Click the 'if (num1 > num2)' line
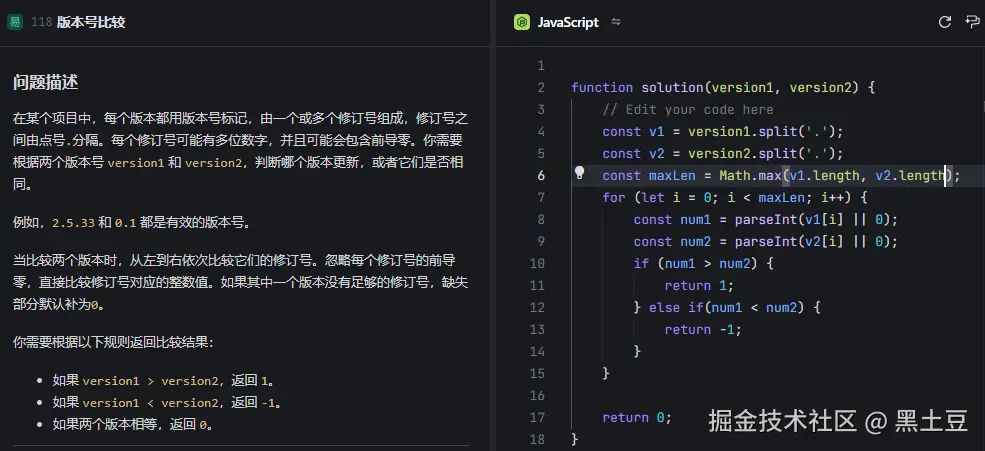The image size is (985, 451). pyautogui.click(x=704, y=264)
